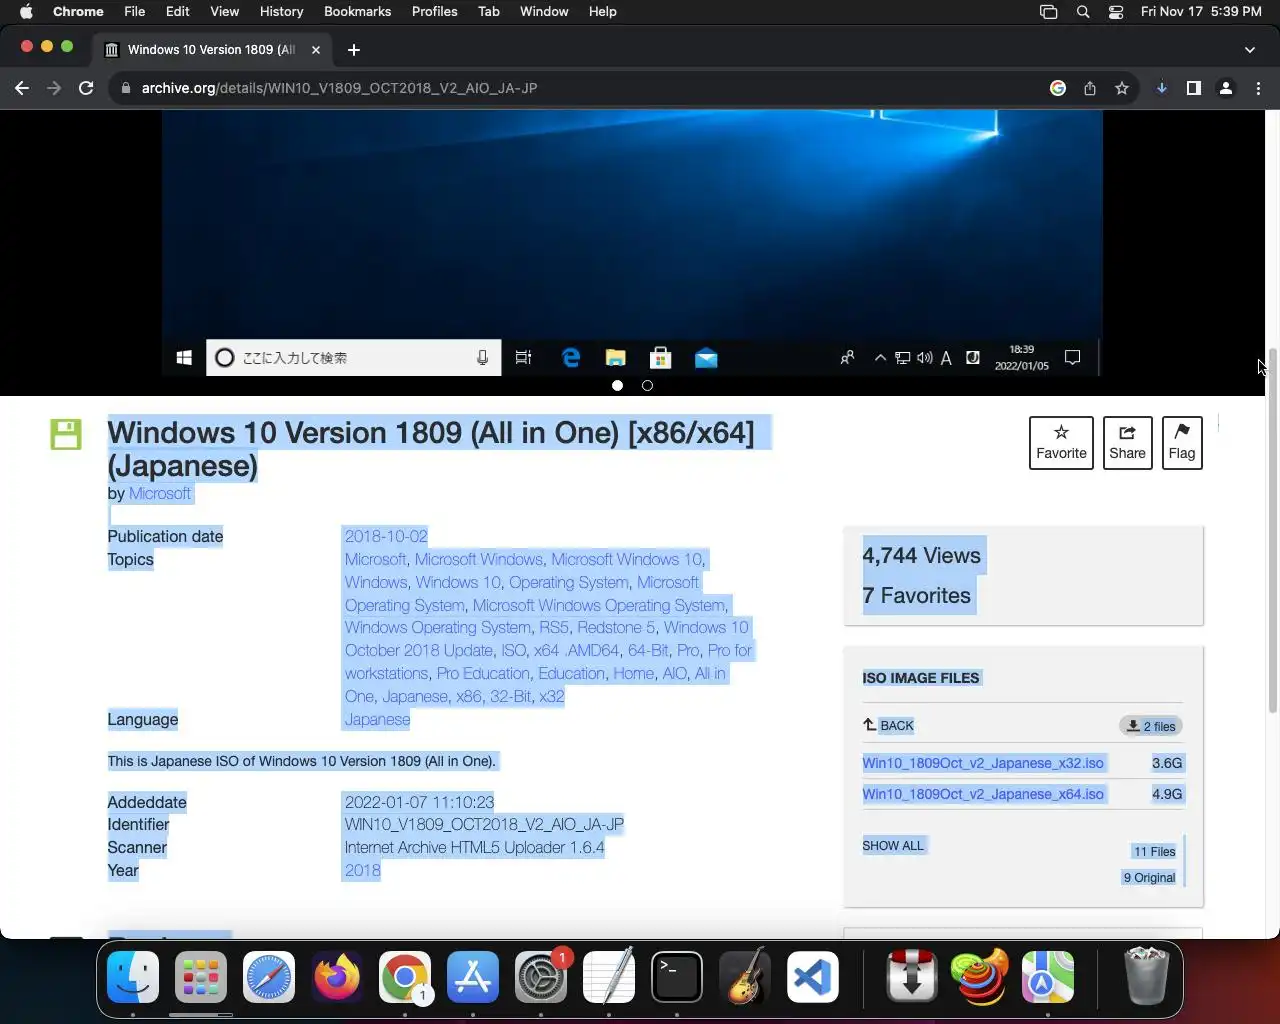Open the Edit menu
Screen dimensions: 1280x1024
click(177, 11)
